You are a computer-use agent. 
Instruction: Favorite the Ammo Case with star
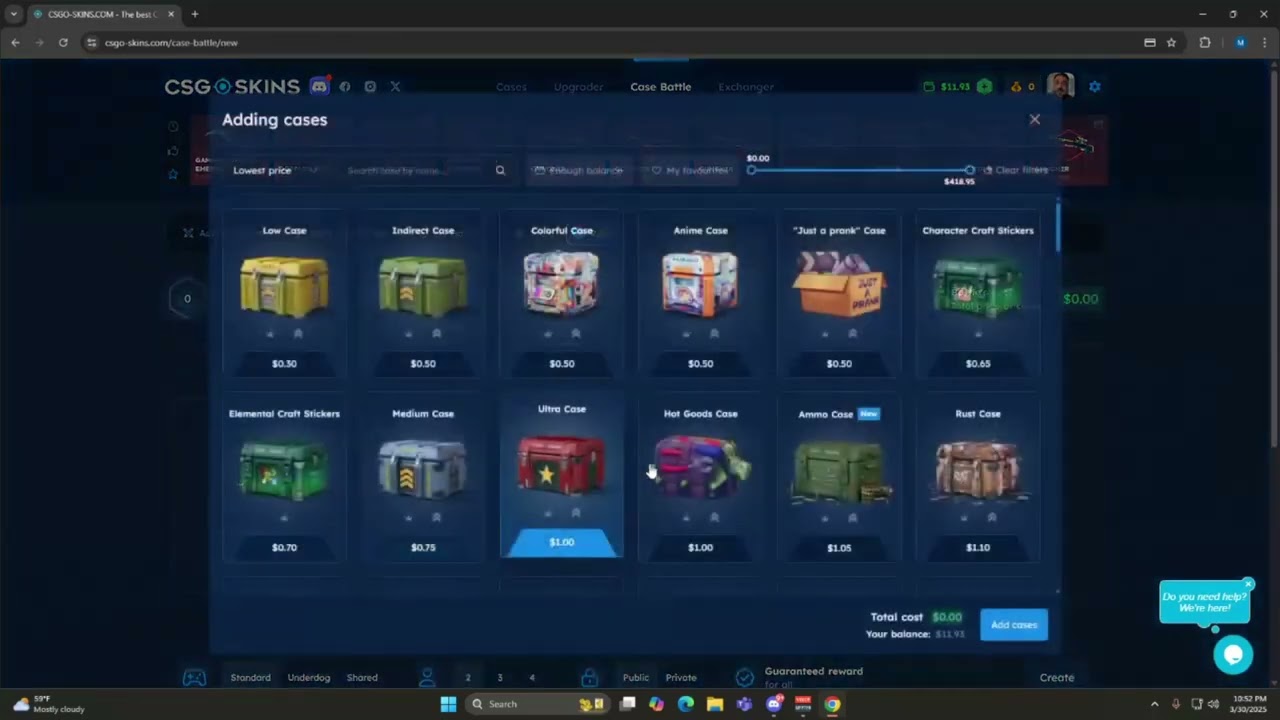pyautogui.click(x=825, y=518)
